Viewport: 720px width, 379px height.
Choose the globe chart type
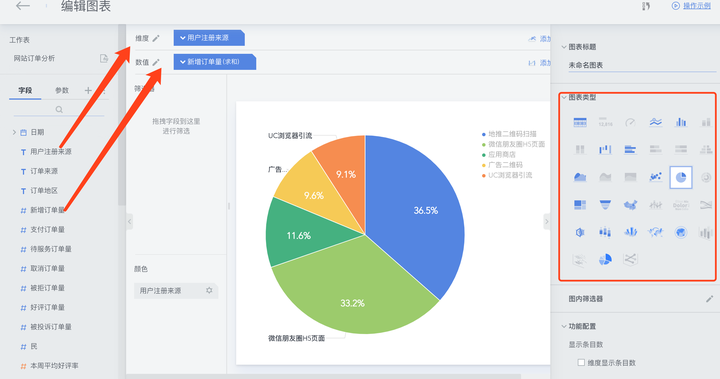point(681,232)
